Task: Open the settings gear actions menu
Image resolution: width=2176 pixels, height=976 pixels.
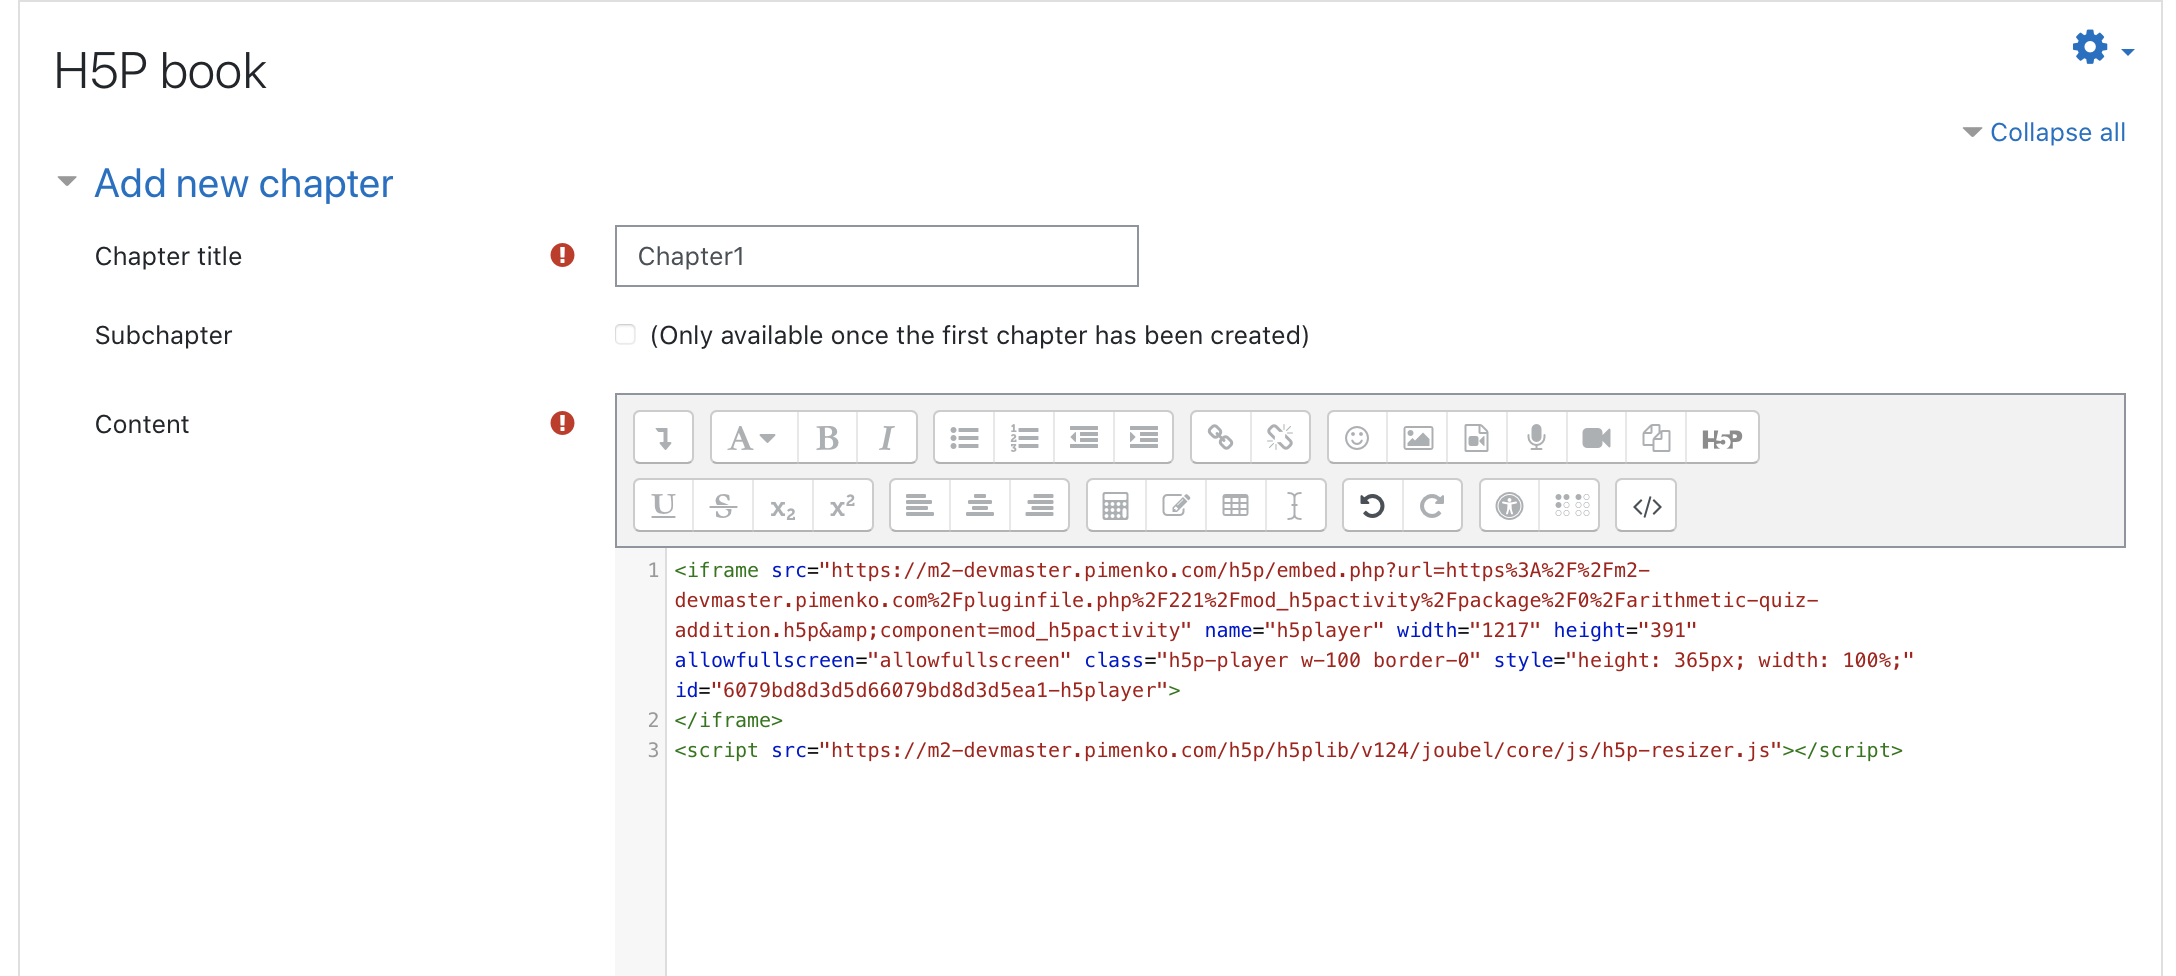Action: coord(2103,47)
